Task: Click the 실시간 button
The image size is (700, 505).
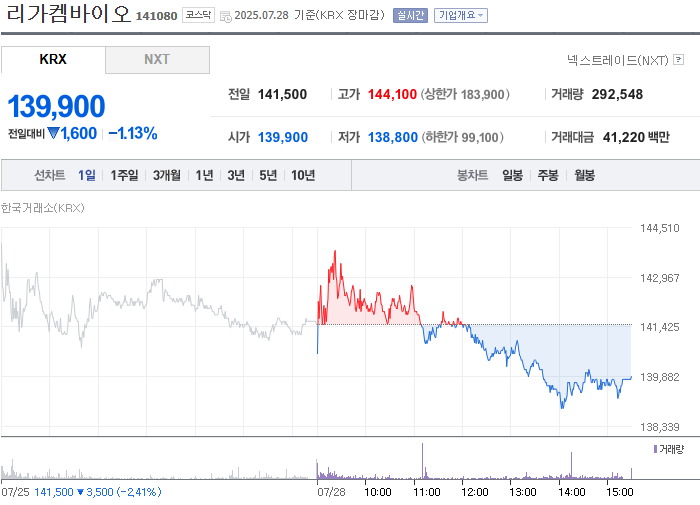Action: (x=410, y=15)
